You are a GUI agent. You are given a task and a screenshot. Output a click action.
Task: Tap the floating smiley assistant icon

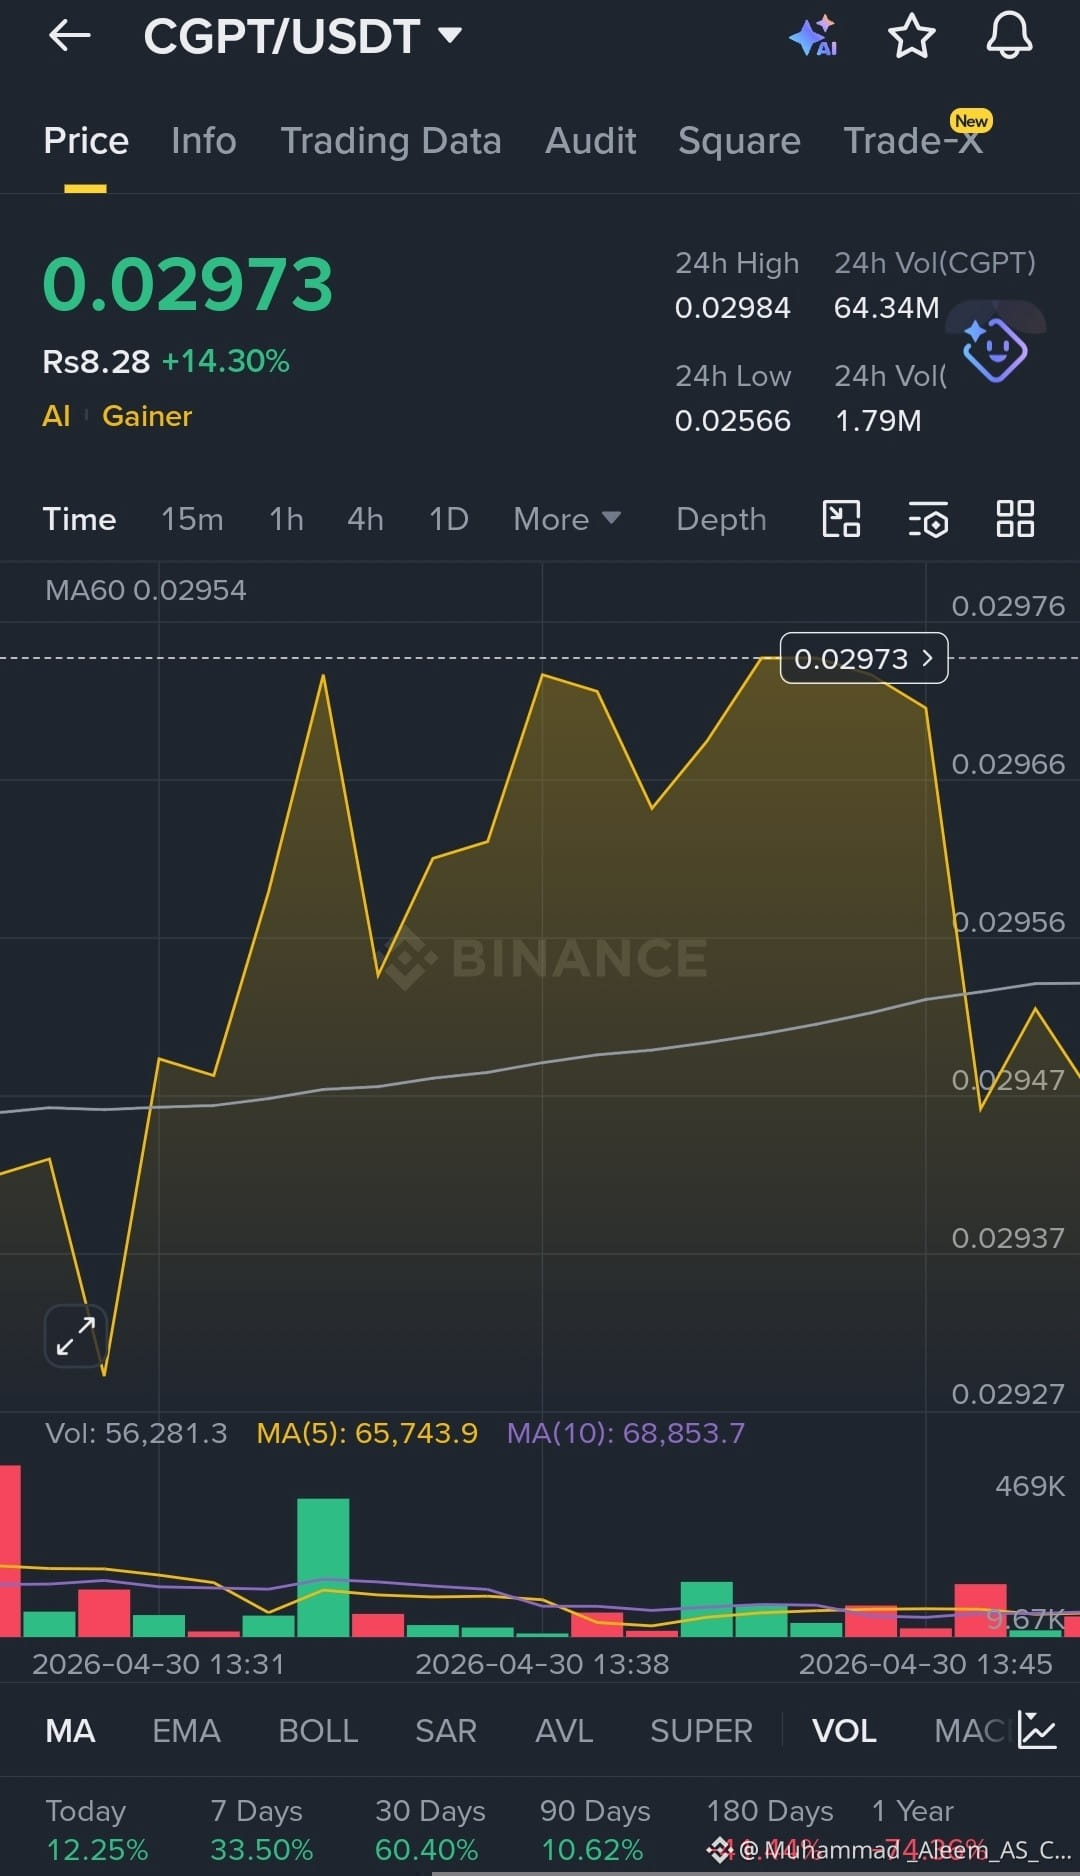pos(994,350)
